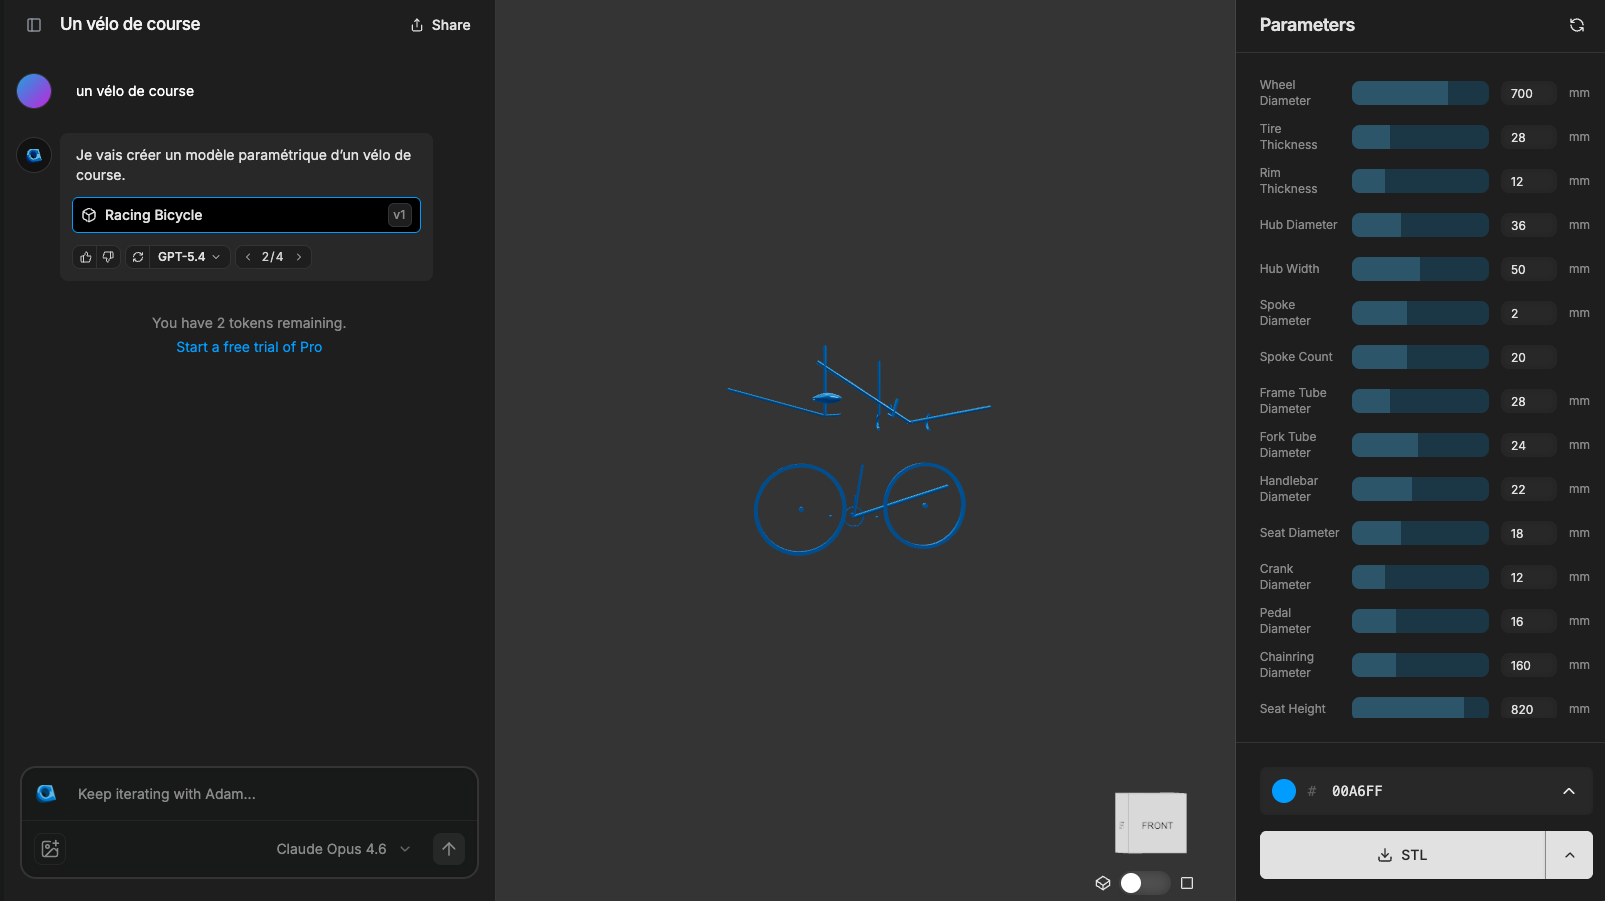Expand the export format options chevron
1605x901 pixels.
[1569, 855]
